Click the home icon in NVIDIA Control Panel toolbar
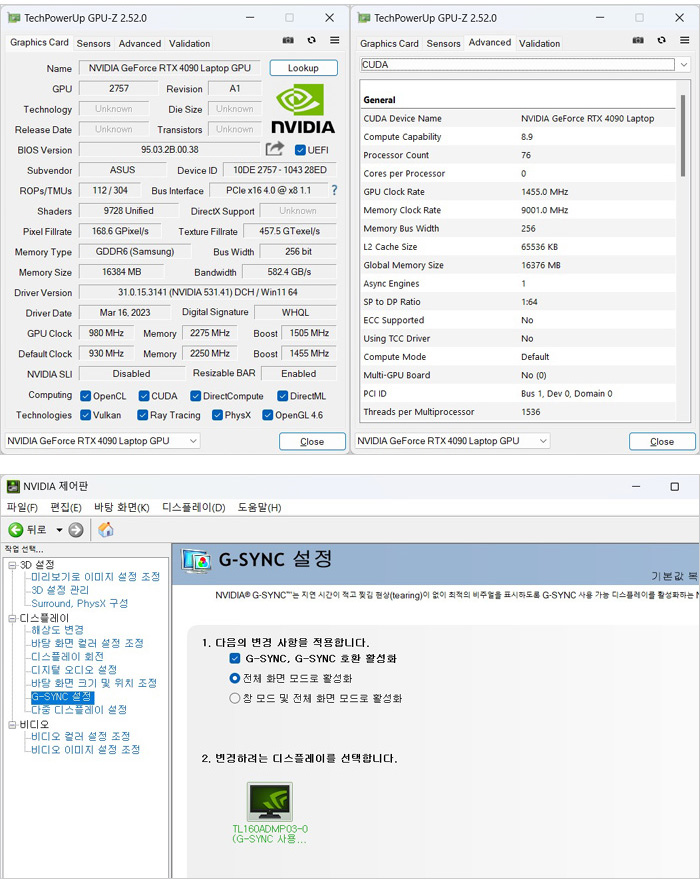The image size is (700, 883). click(x=105, y=529)
